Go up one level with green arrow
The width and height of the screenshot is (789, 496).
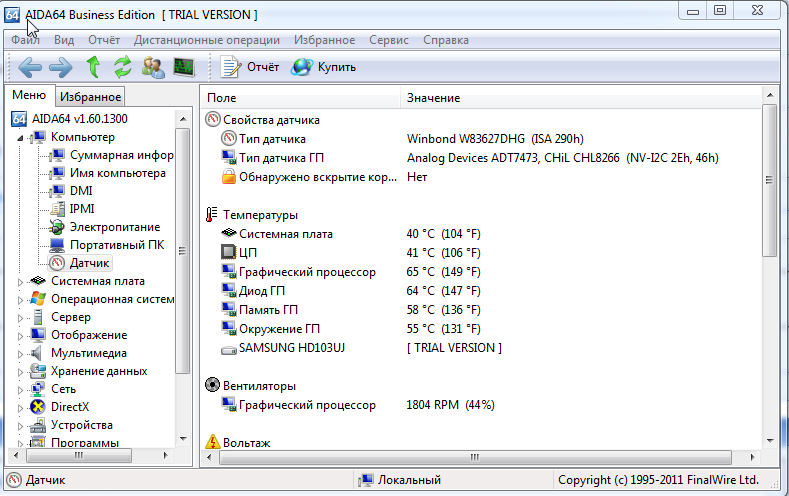tap(93, 67)
